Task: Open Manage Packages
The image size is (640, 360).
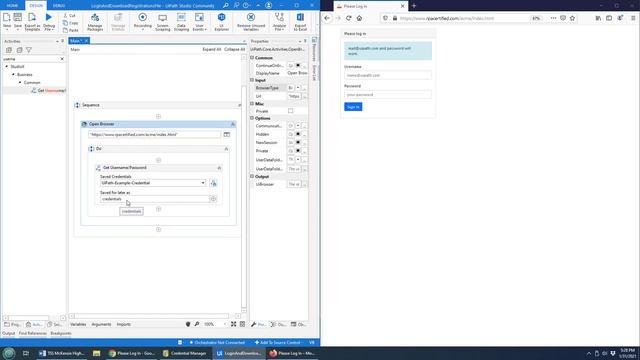Action: (95, 21)
